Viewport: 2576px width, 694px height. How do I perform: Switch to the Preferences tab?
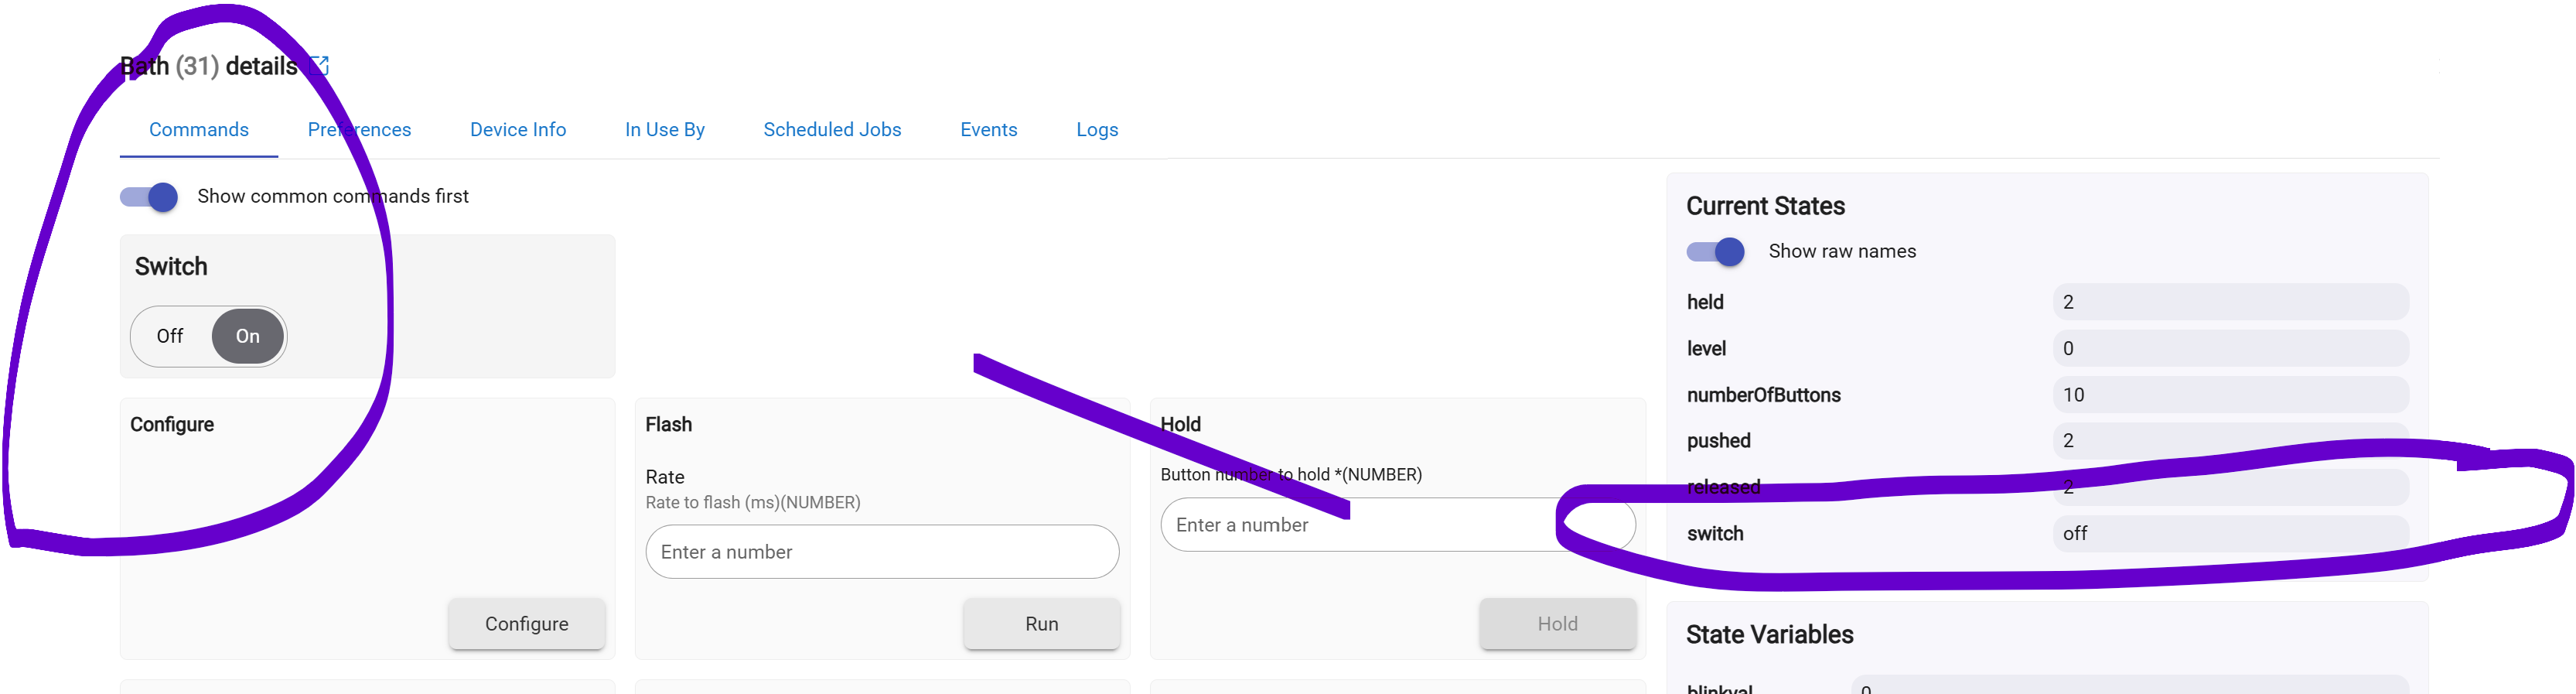point(359,130)
